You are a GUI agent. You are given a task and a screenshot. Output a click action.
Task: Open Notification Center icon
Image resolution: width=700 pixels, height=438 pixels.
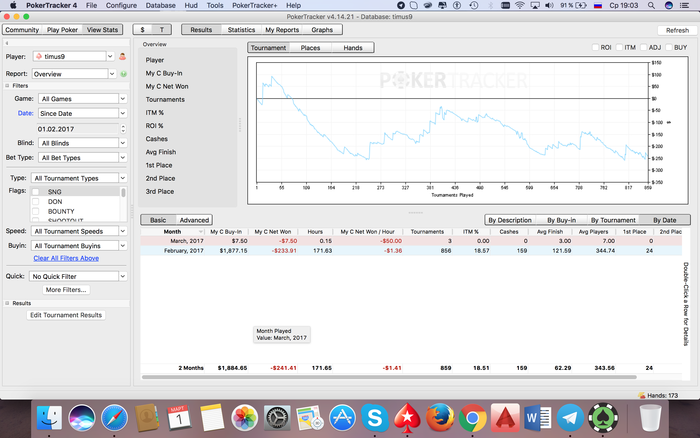tap(684, 5)
